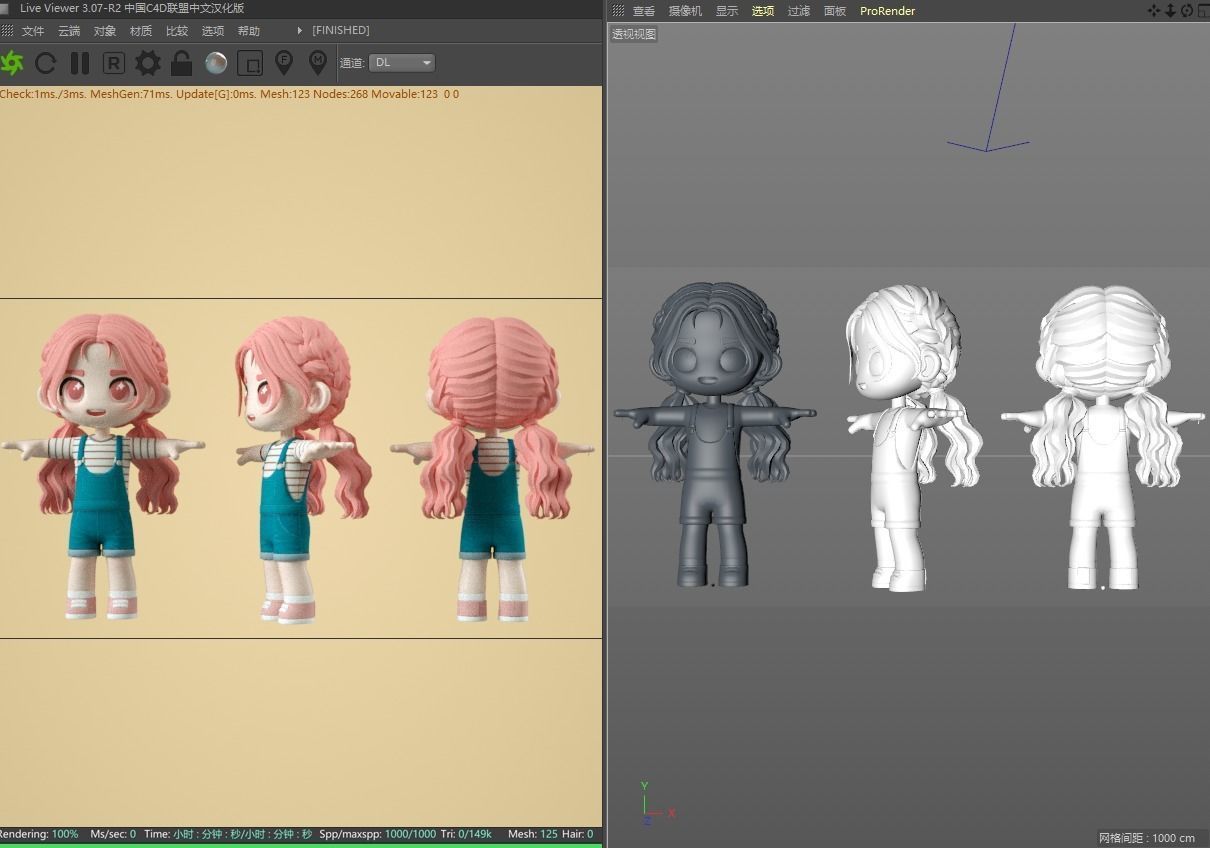
Task: Click the rendered back-view girl in Live Viewer
Action: click(x=492, y=468)
